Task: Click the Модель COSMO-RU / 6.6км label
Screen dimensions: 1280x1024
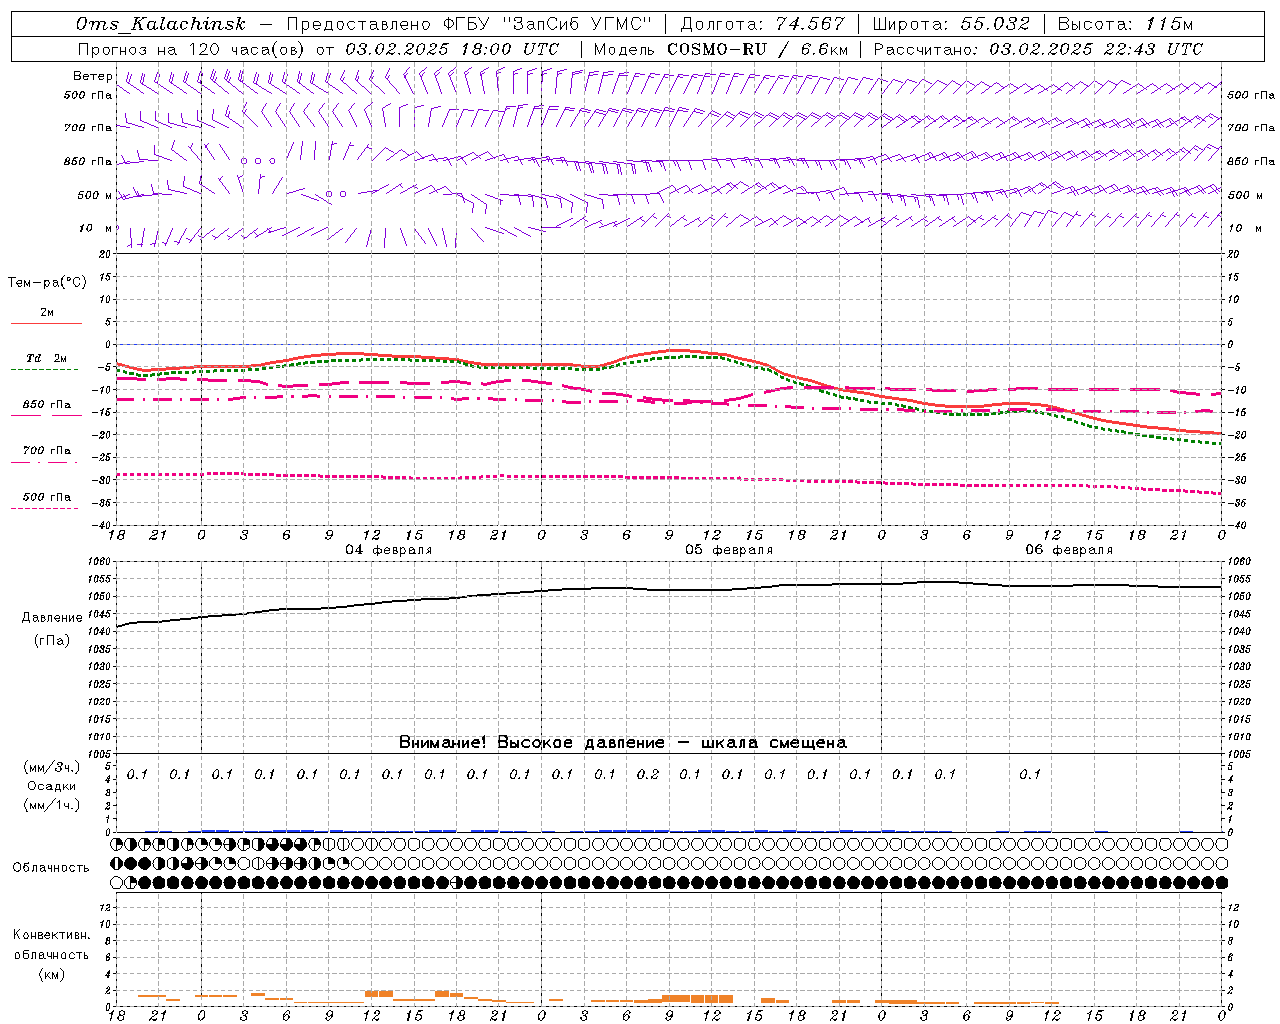Action: [721, 49]
